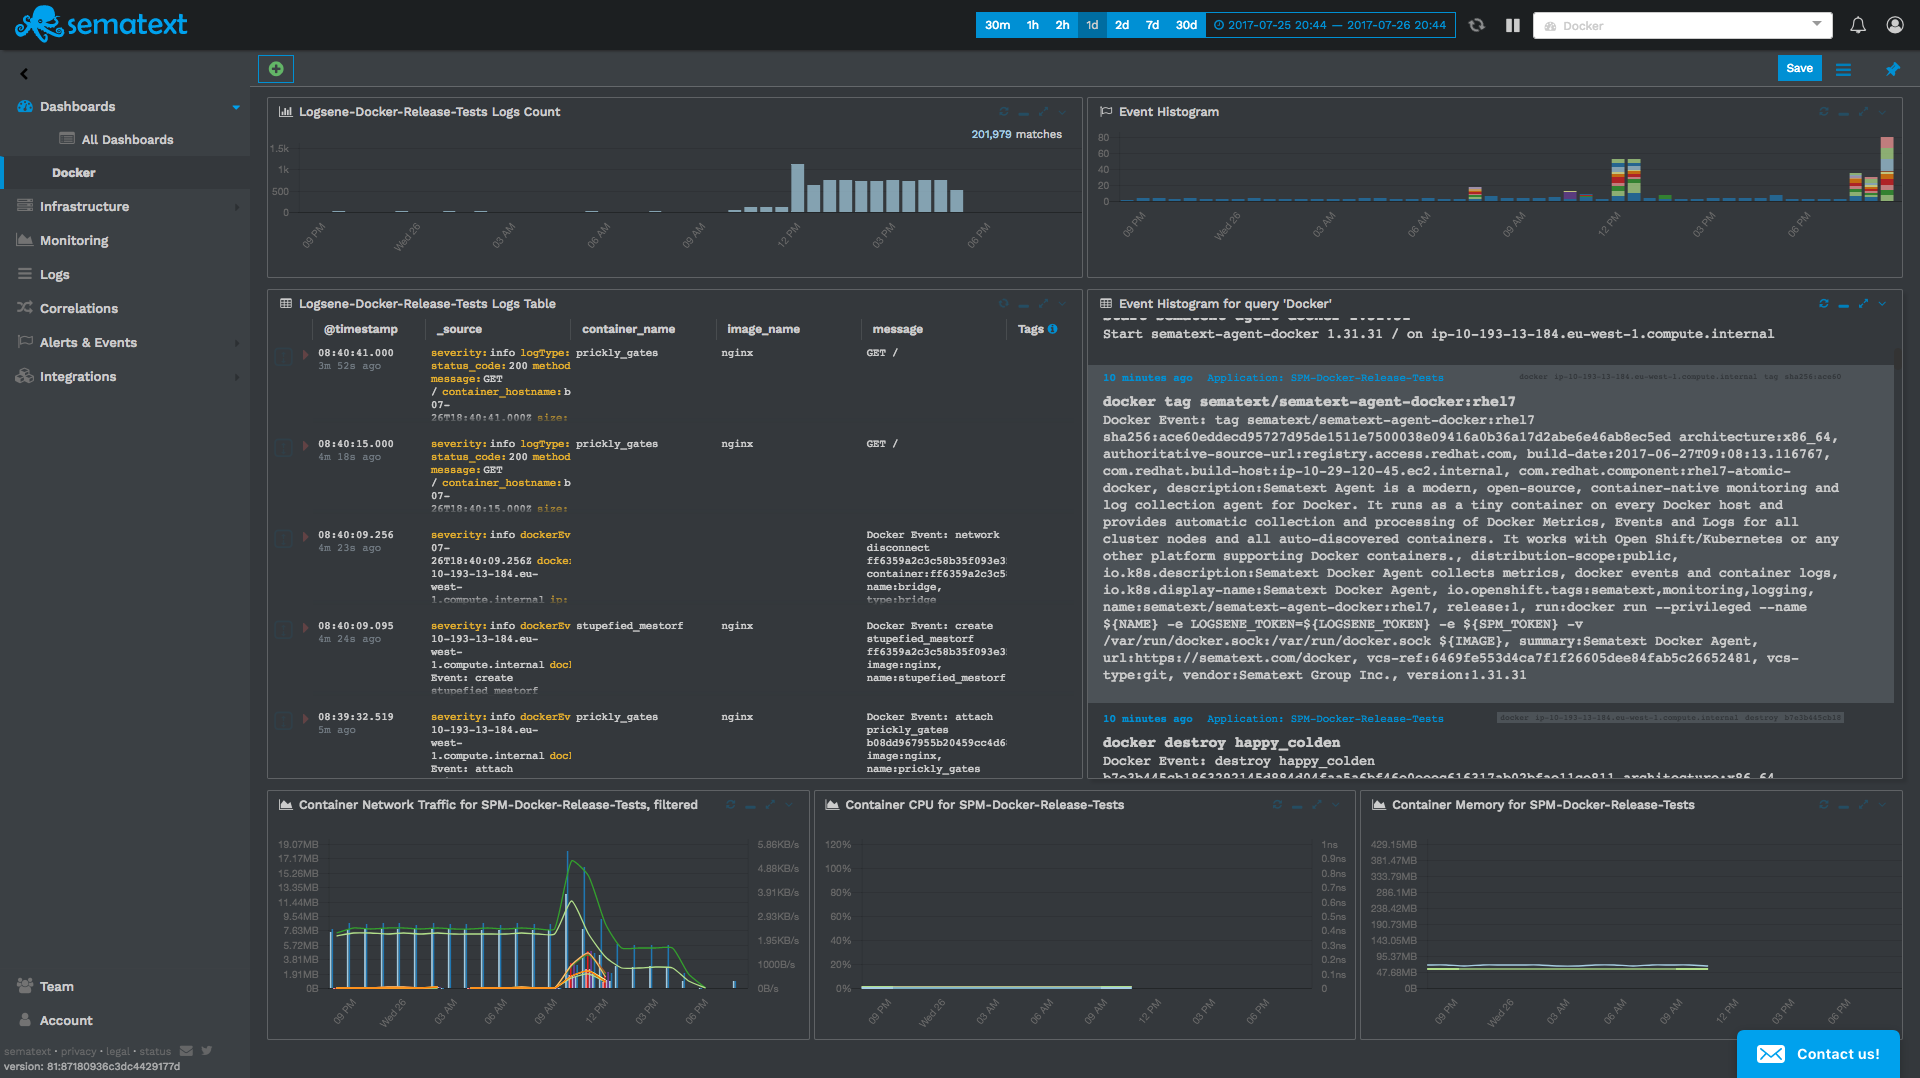
Task: Go to Correlations section
Action: click(x=79, y=308)
